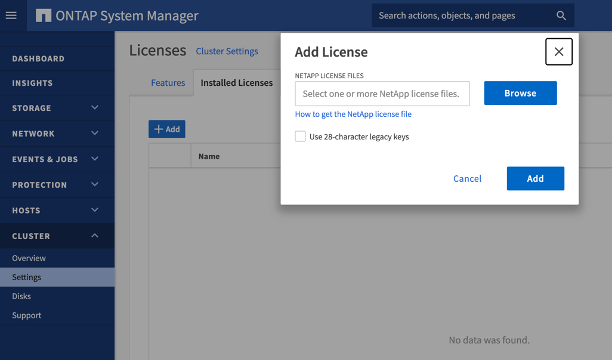Open Cluster Disks page

pyautogui.click(x=21, y=296)
